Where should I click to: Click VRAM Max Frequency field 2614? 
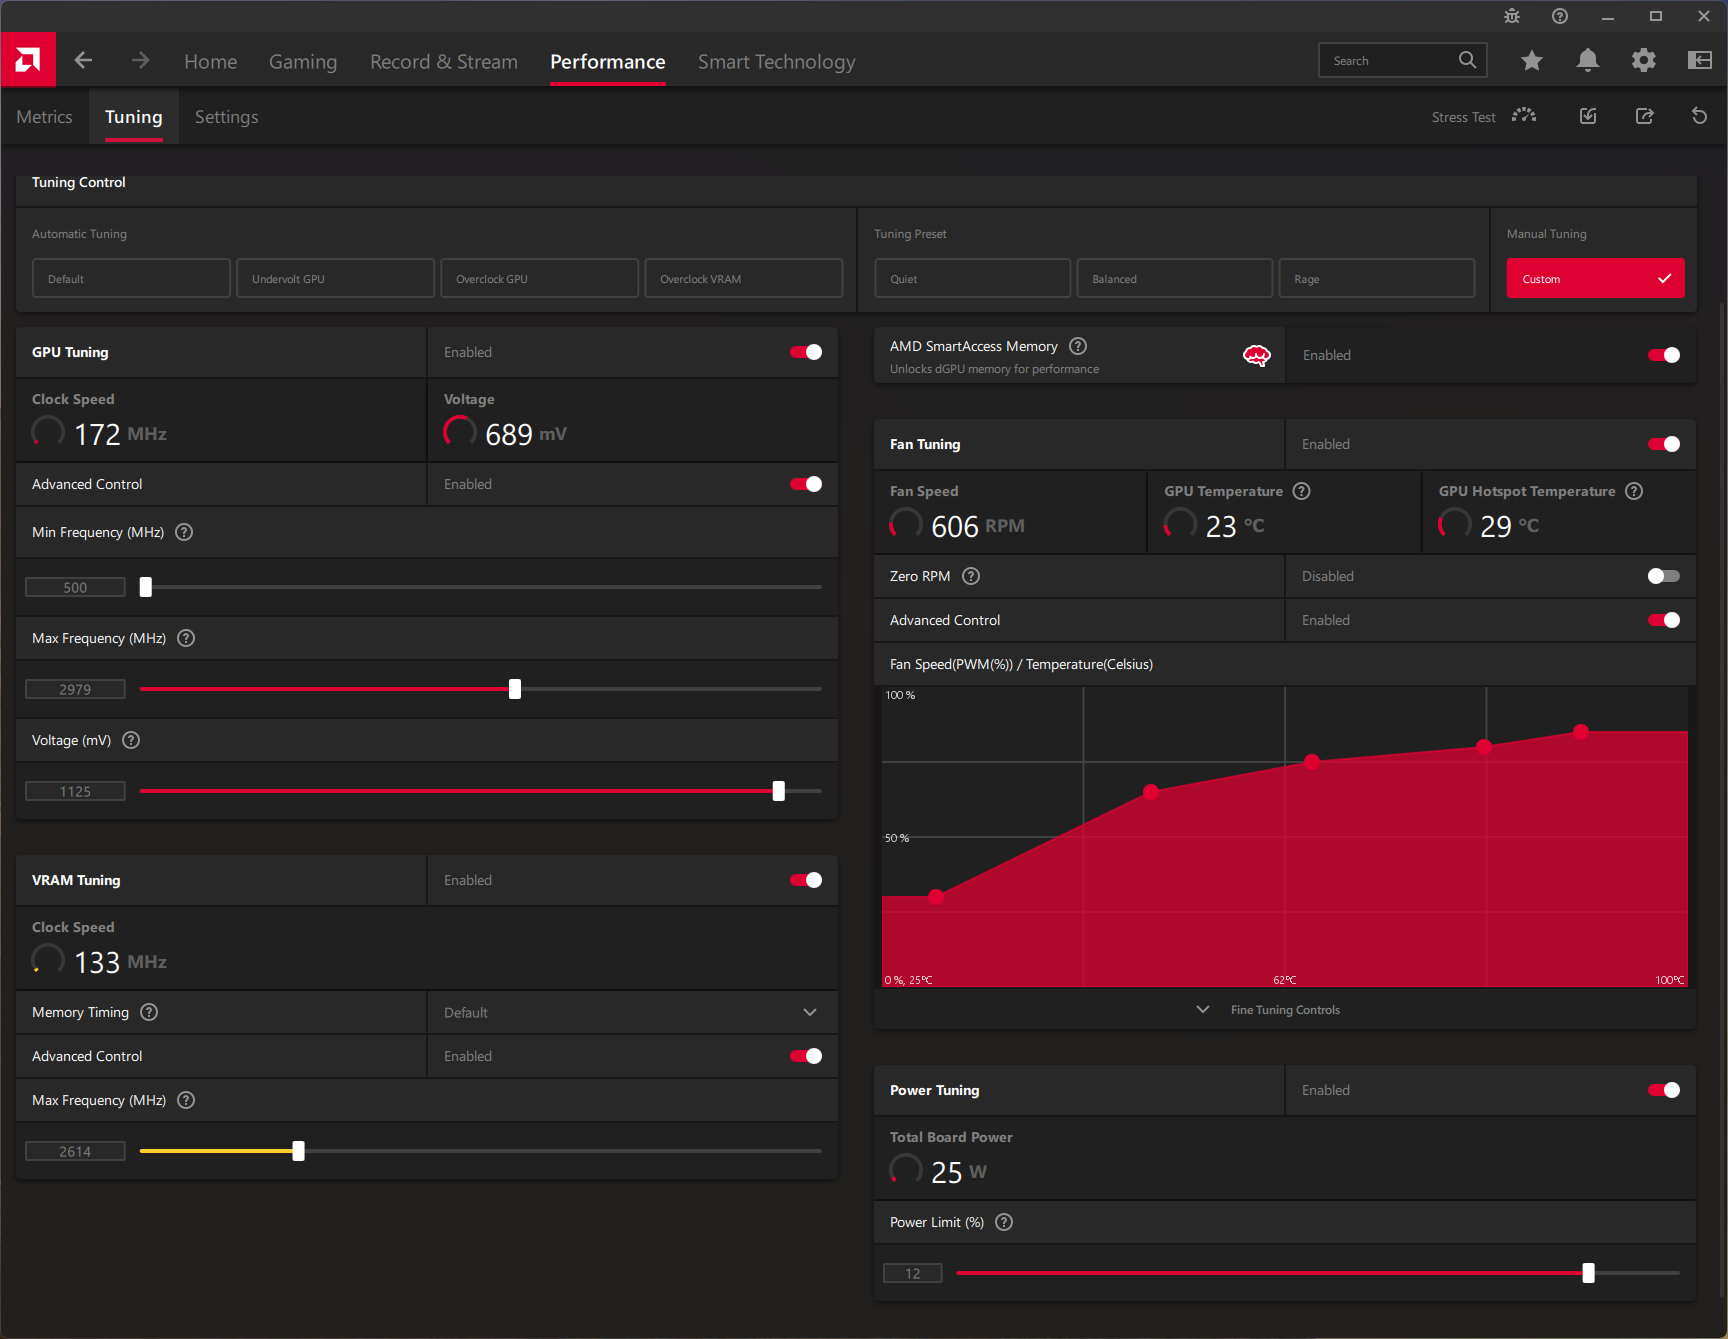(x=75, y=1151)
